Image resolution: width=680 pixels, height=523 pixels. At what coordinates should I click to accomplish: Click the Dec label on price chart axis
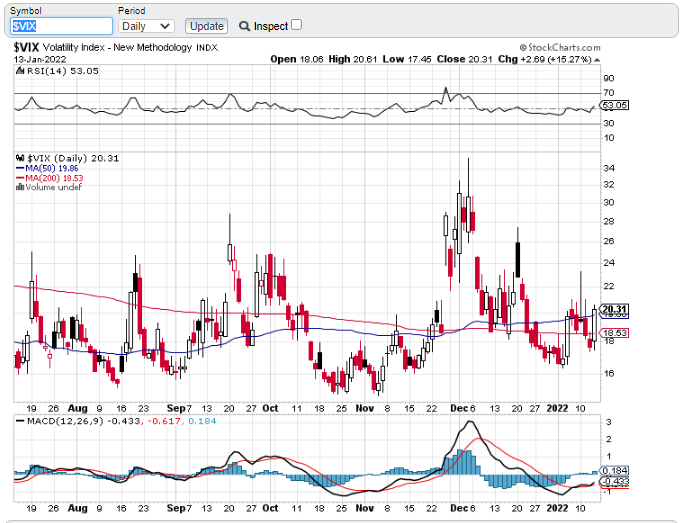(x=459, y=409)
